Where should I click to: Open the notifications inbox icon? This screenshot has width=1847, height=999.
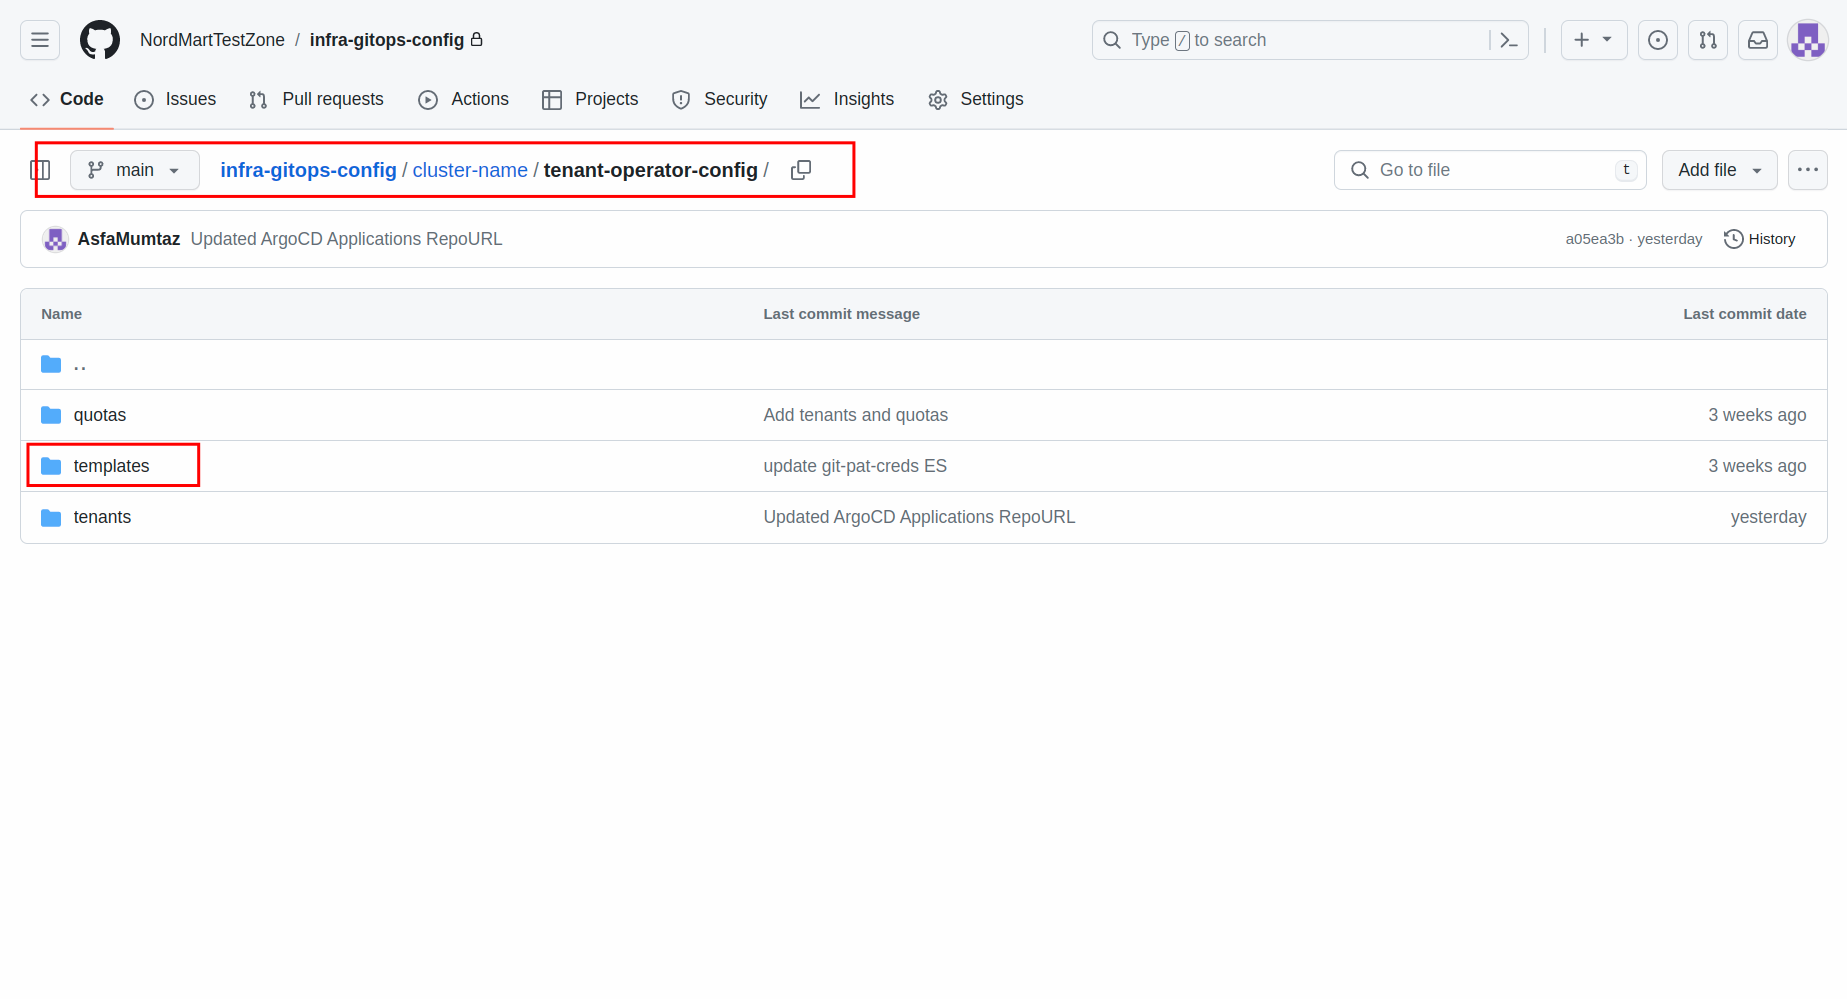(1757, 40)
